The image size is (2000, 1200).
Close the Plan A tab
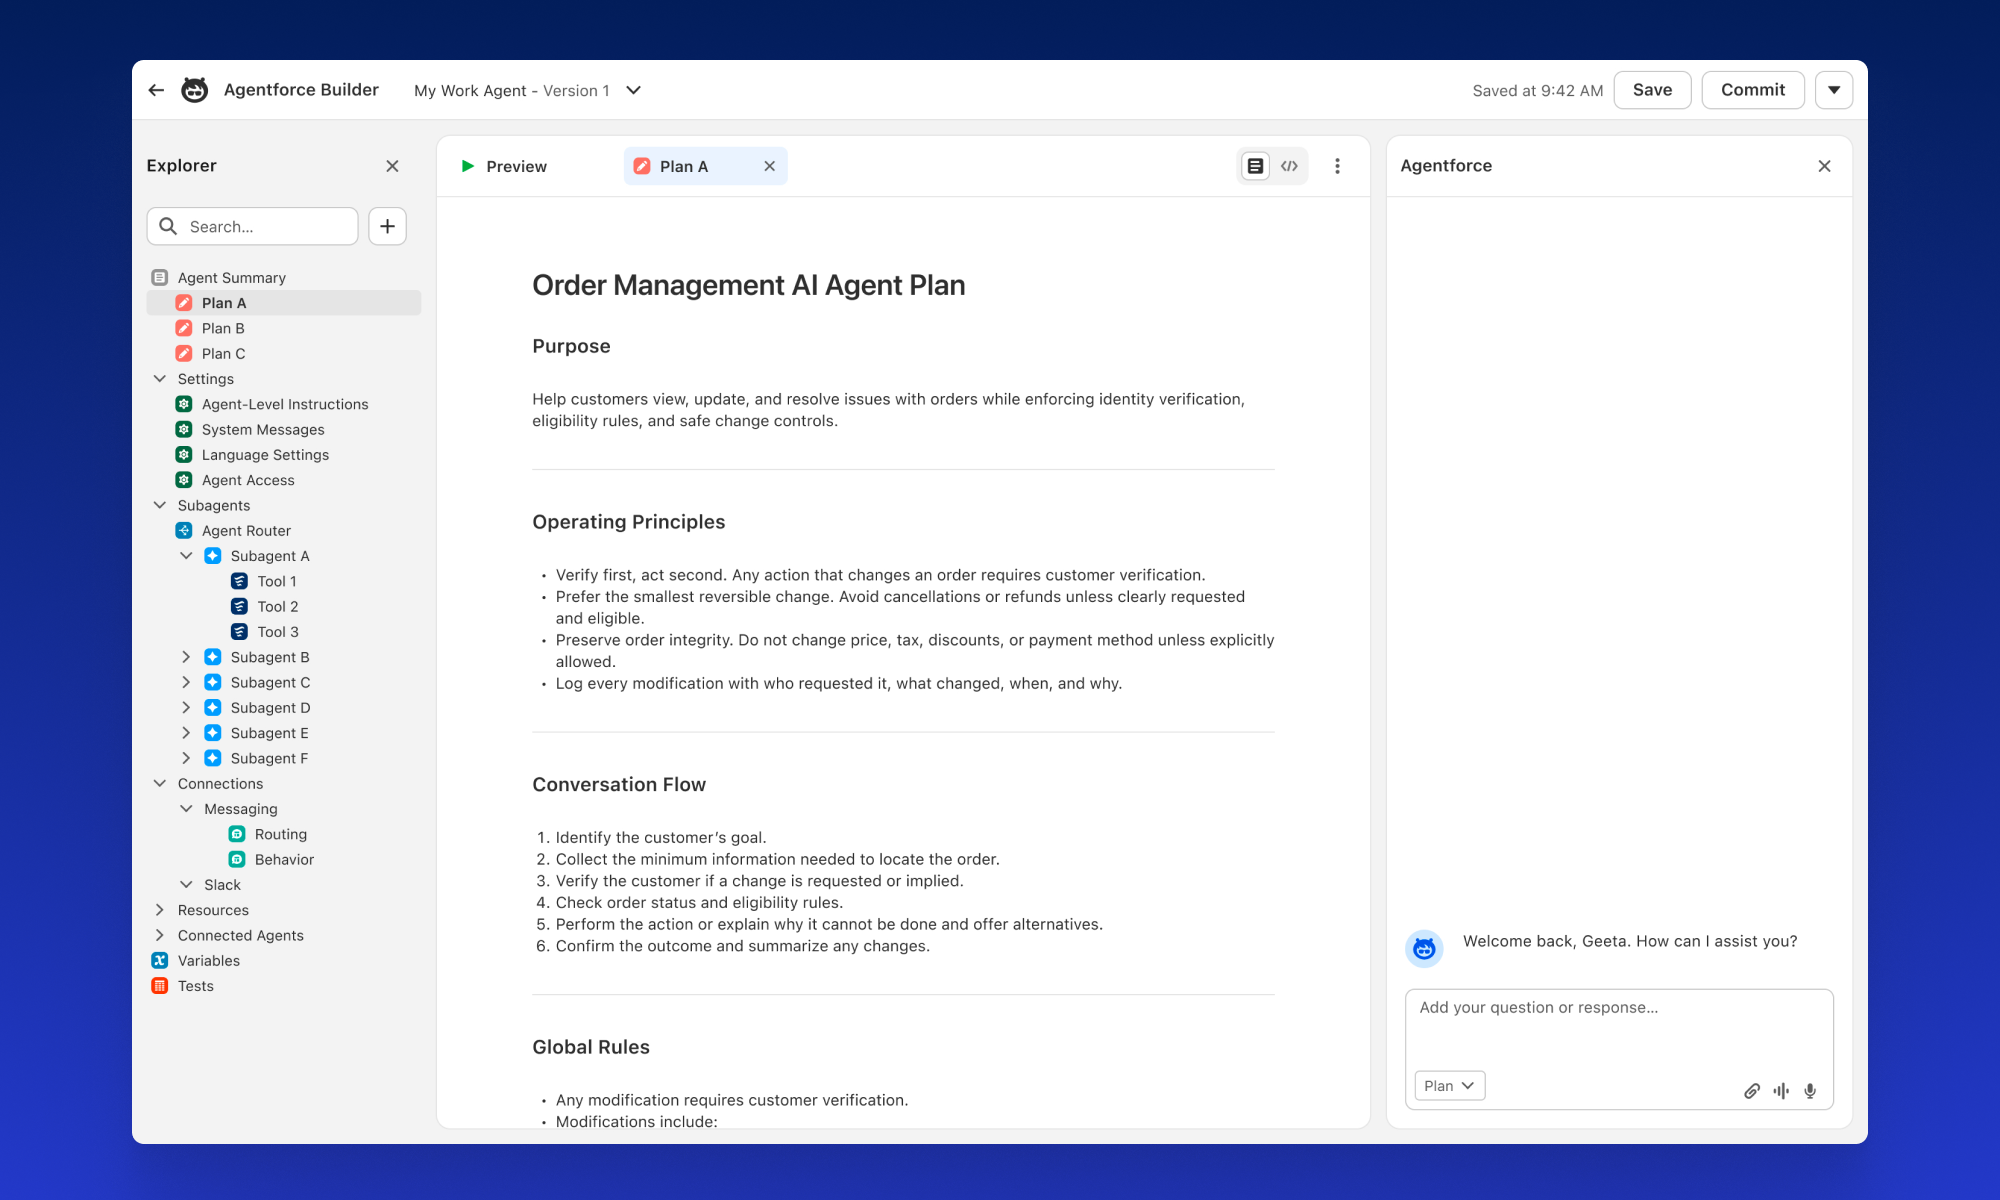(x=770, y=166)
